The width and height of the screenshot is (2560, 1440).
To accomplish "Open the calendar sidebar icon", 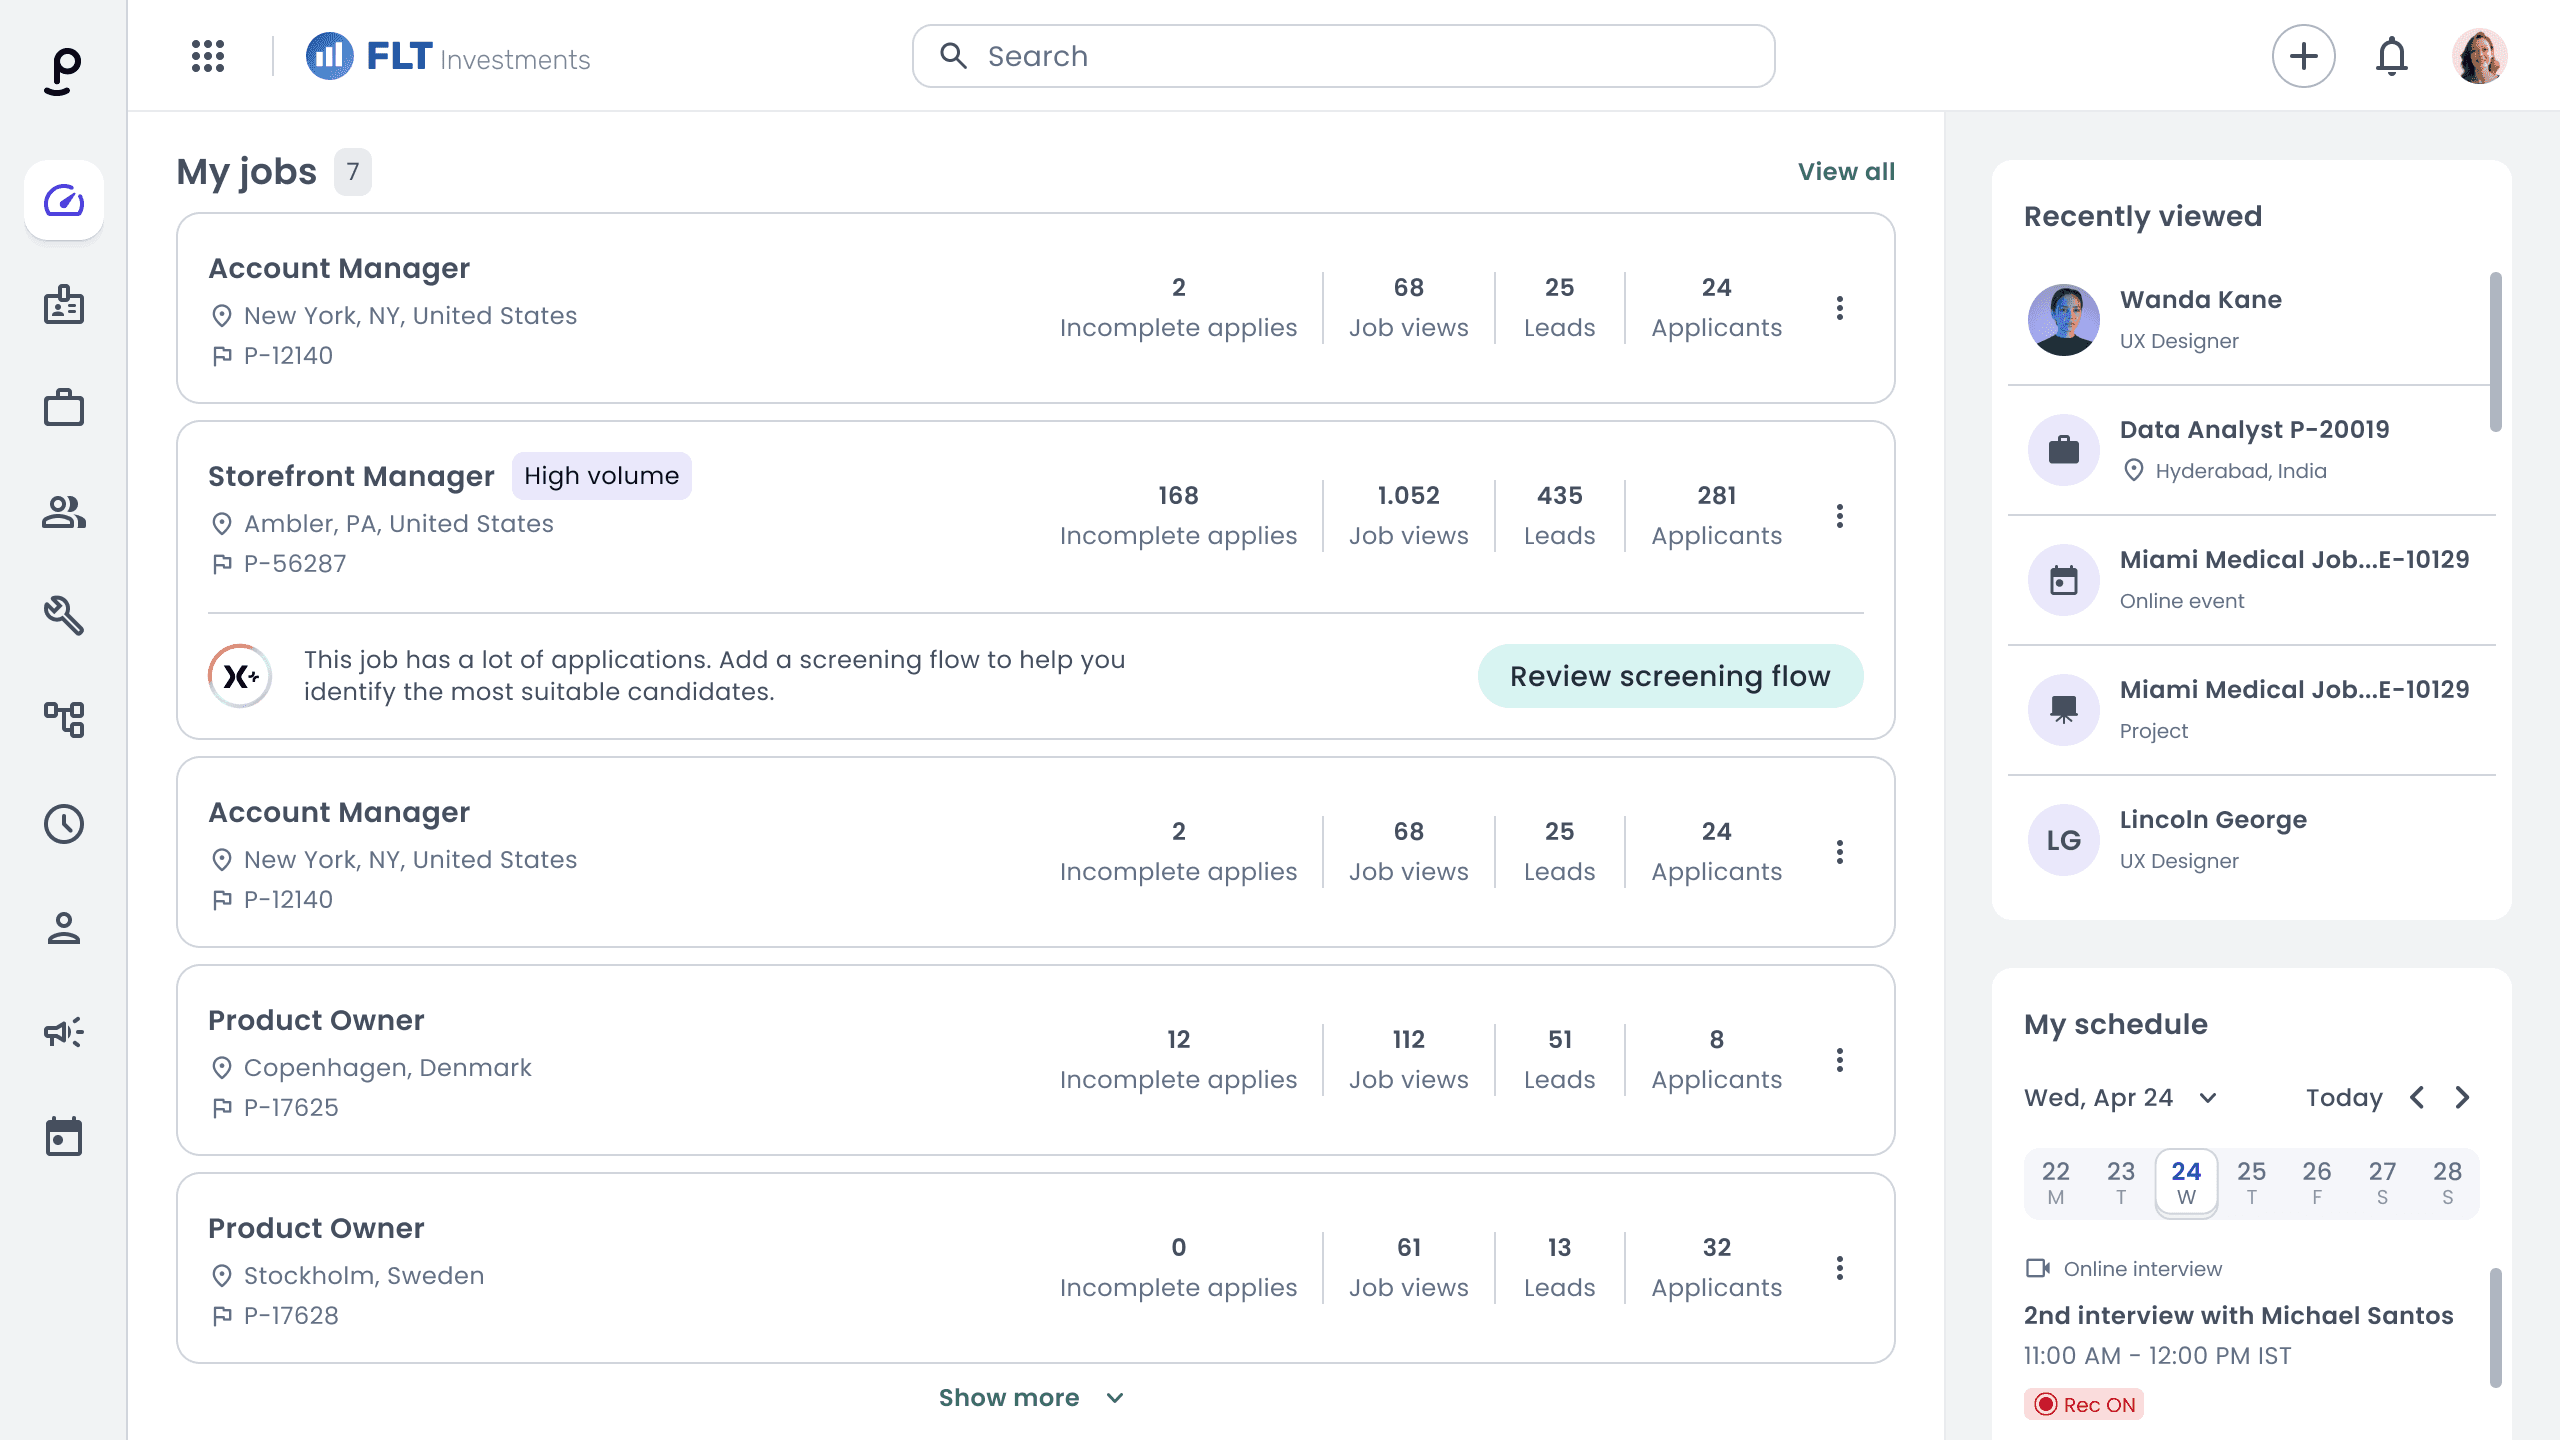I will pyautogui.click(x=64, y=1137).
